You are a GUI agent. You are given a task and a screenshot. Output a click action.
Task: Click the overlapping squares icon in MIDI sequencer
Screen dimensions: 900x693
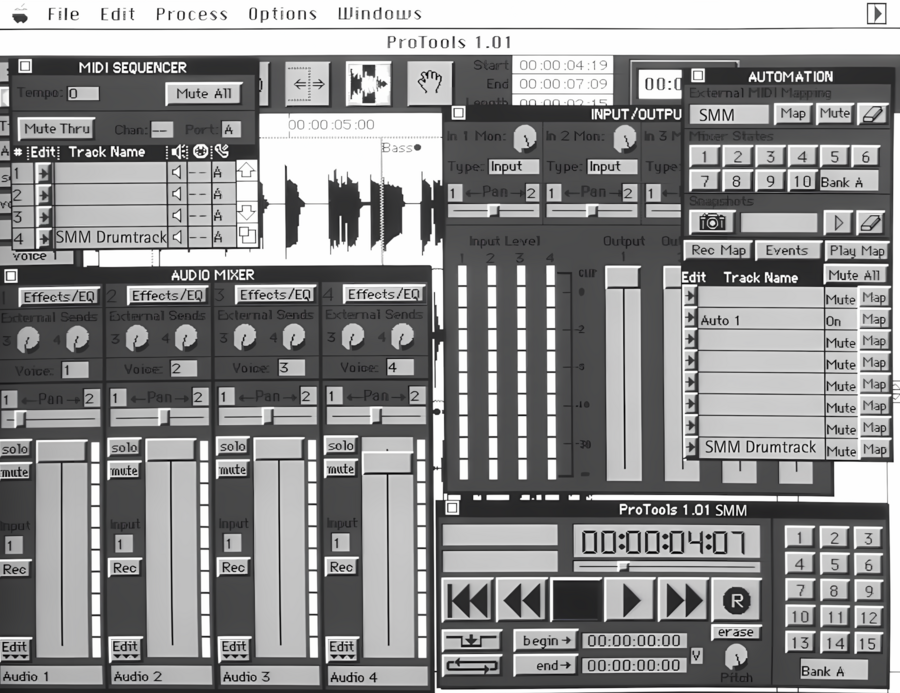pos(247,235)
